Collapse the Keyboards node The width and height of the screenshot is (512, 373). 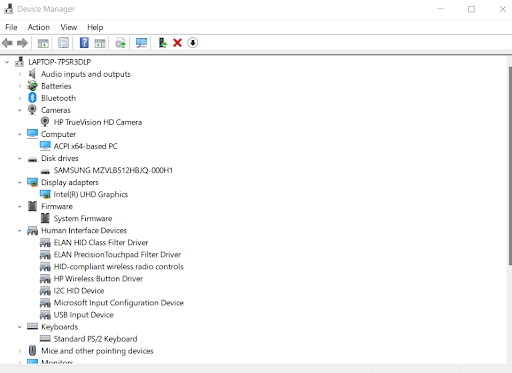click(20, 327)
